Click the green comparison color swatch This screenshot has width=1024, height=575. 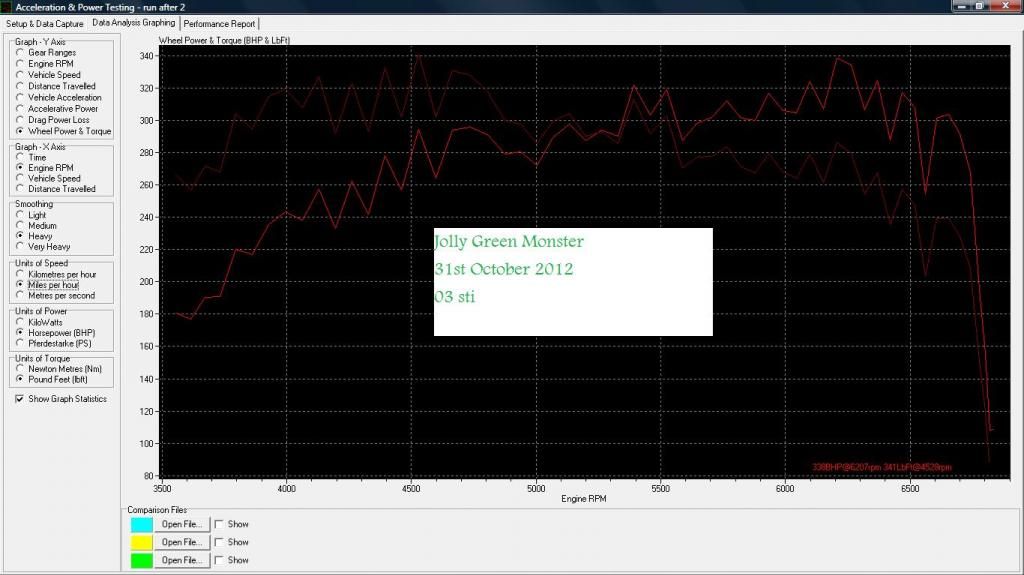[x=142, y=560]
